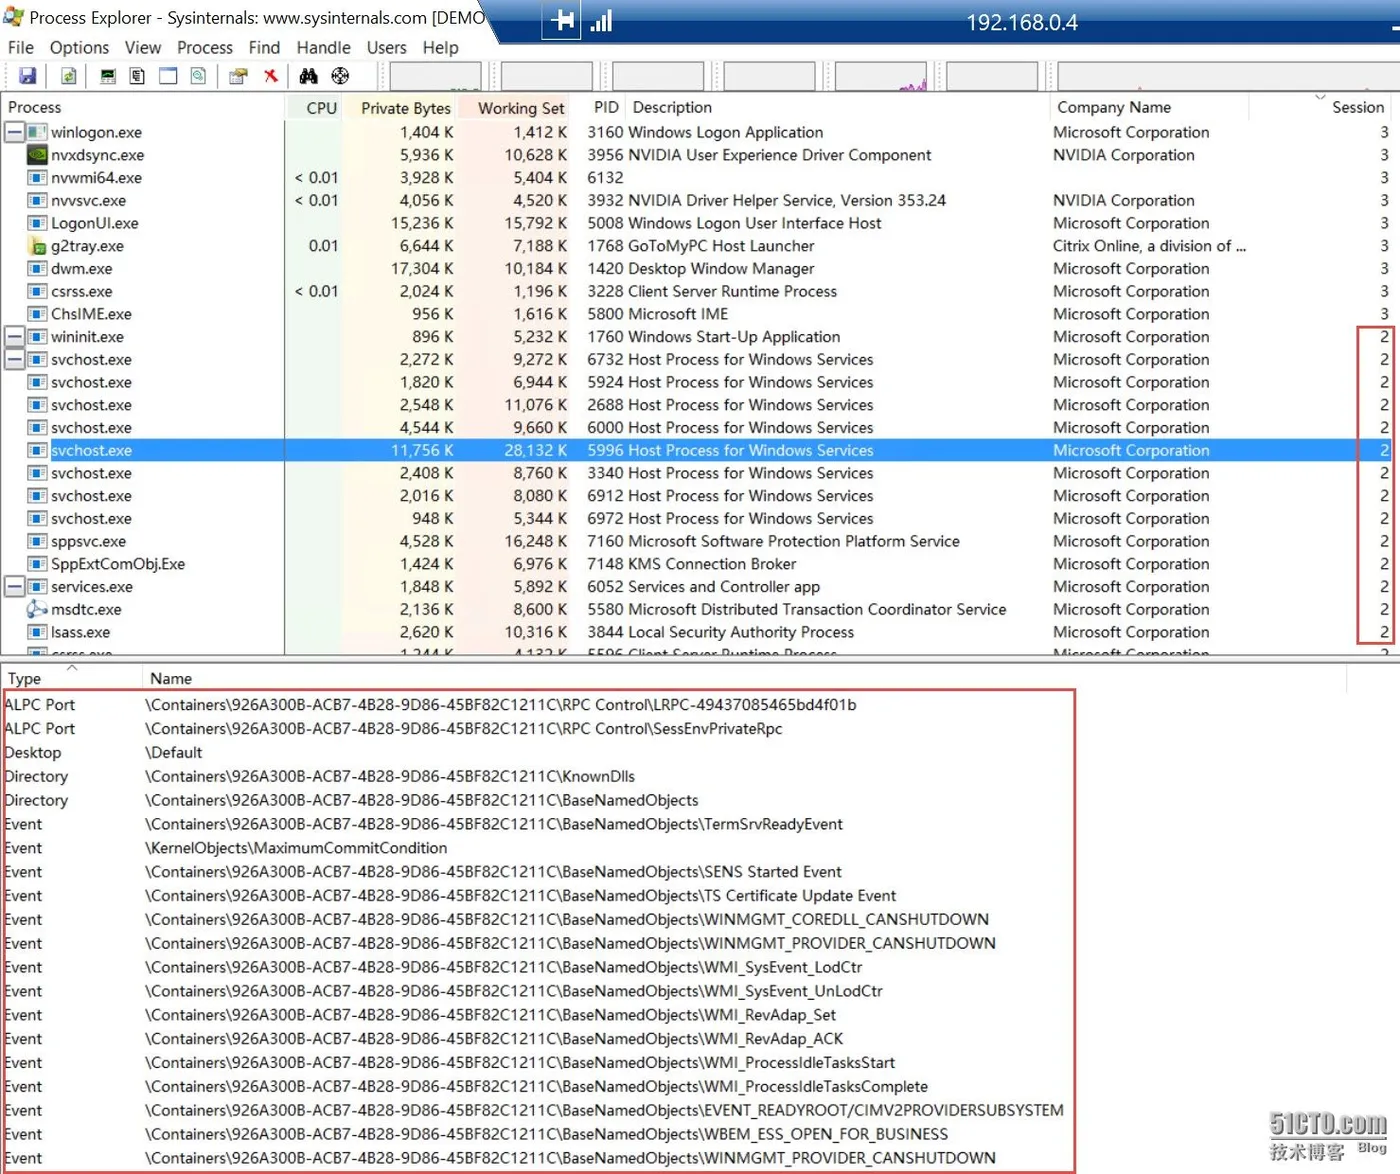Select the KMS Connection Broker row
The width and height of the screenshot is (1400, 1174).
698,564
